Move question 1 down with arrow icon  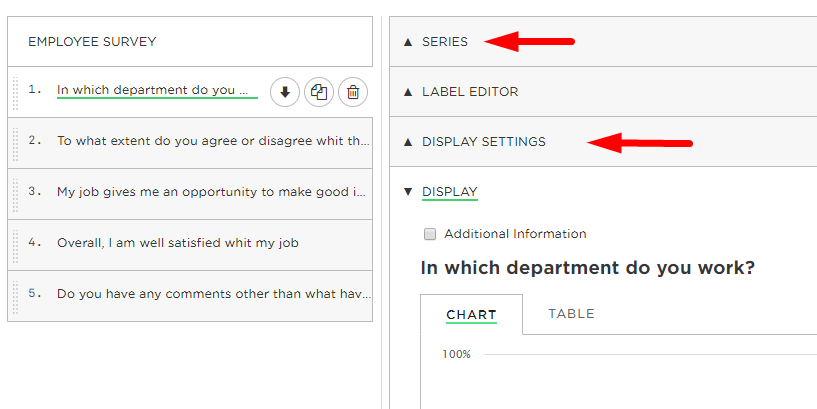click(284, 92)
